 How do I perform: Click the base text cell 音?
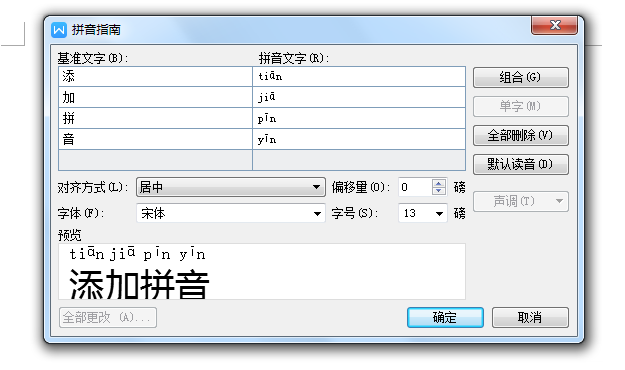pyautogui.click(x=155, y=139)
